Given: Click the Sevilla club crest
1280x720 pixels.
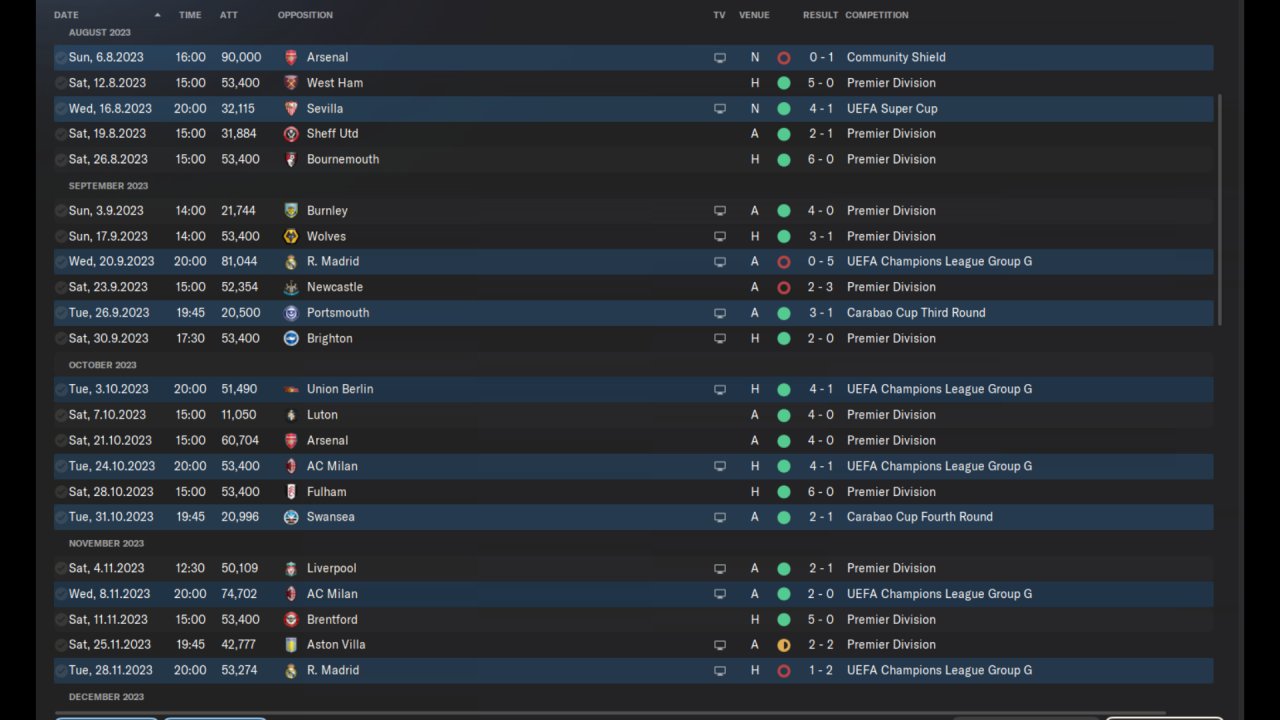Looking at the screenshot, I should pos(291,109).
